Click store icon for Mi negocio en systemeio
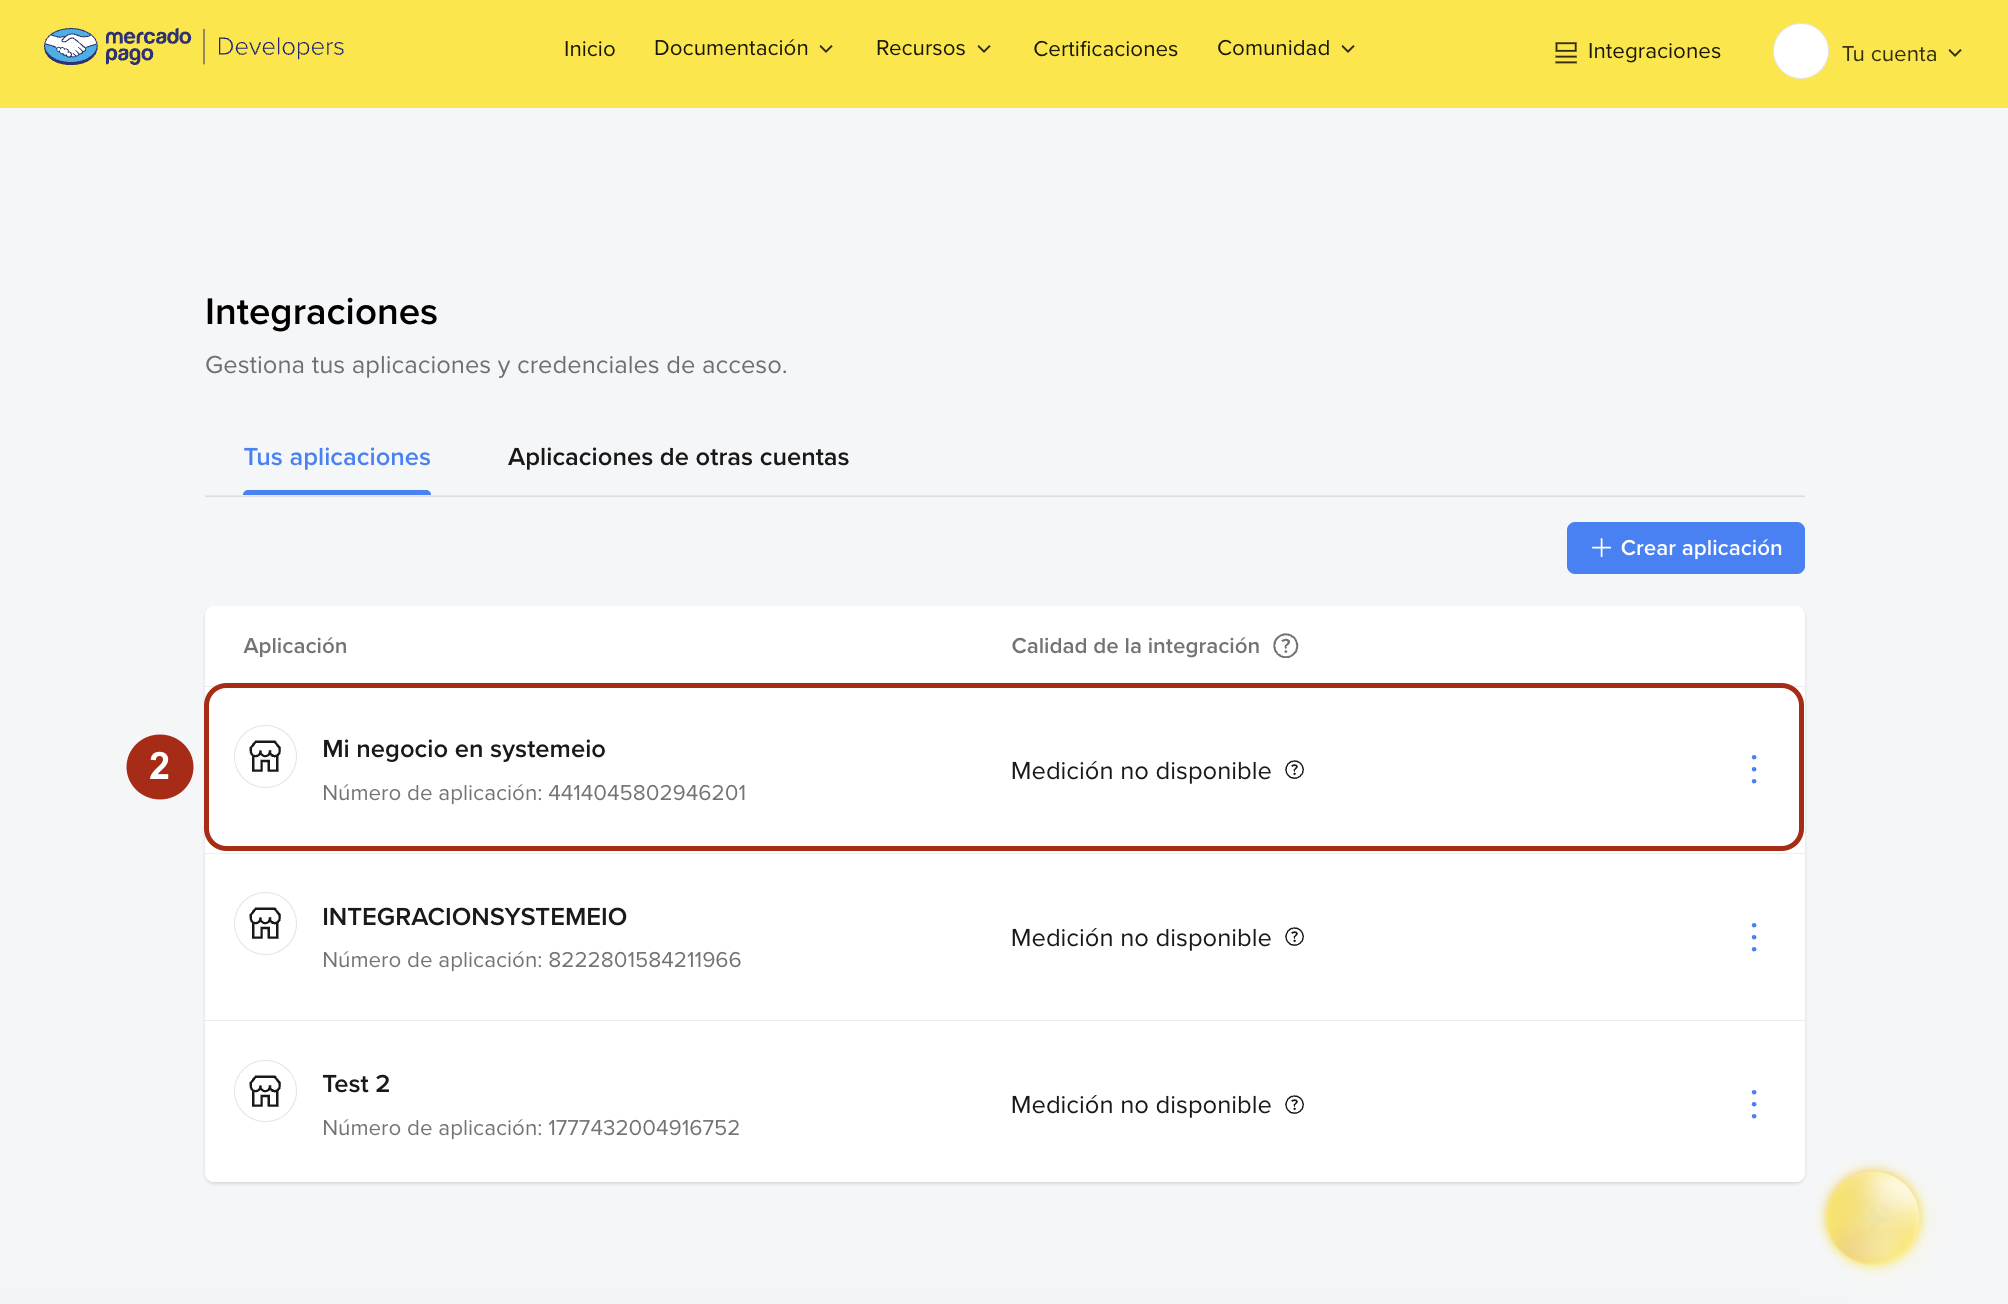2008x1304 pixels. [265, 756]
